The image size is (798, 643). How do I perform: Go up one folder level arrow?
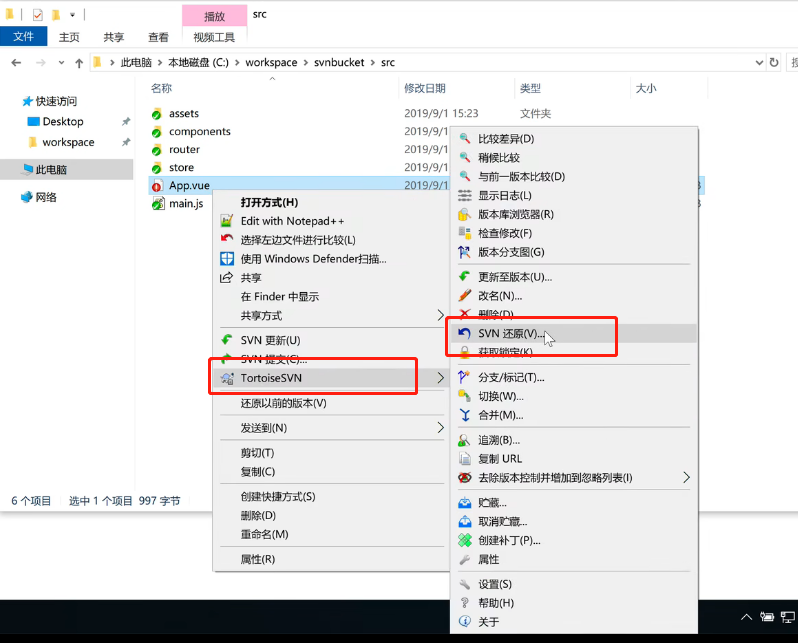79,63
